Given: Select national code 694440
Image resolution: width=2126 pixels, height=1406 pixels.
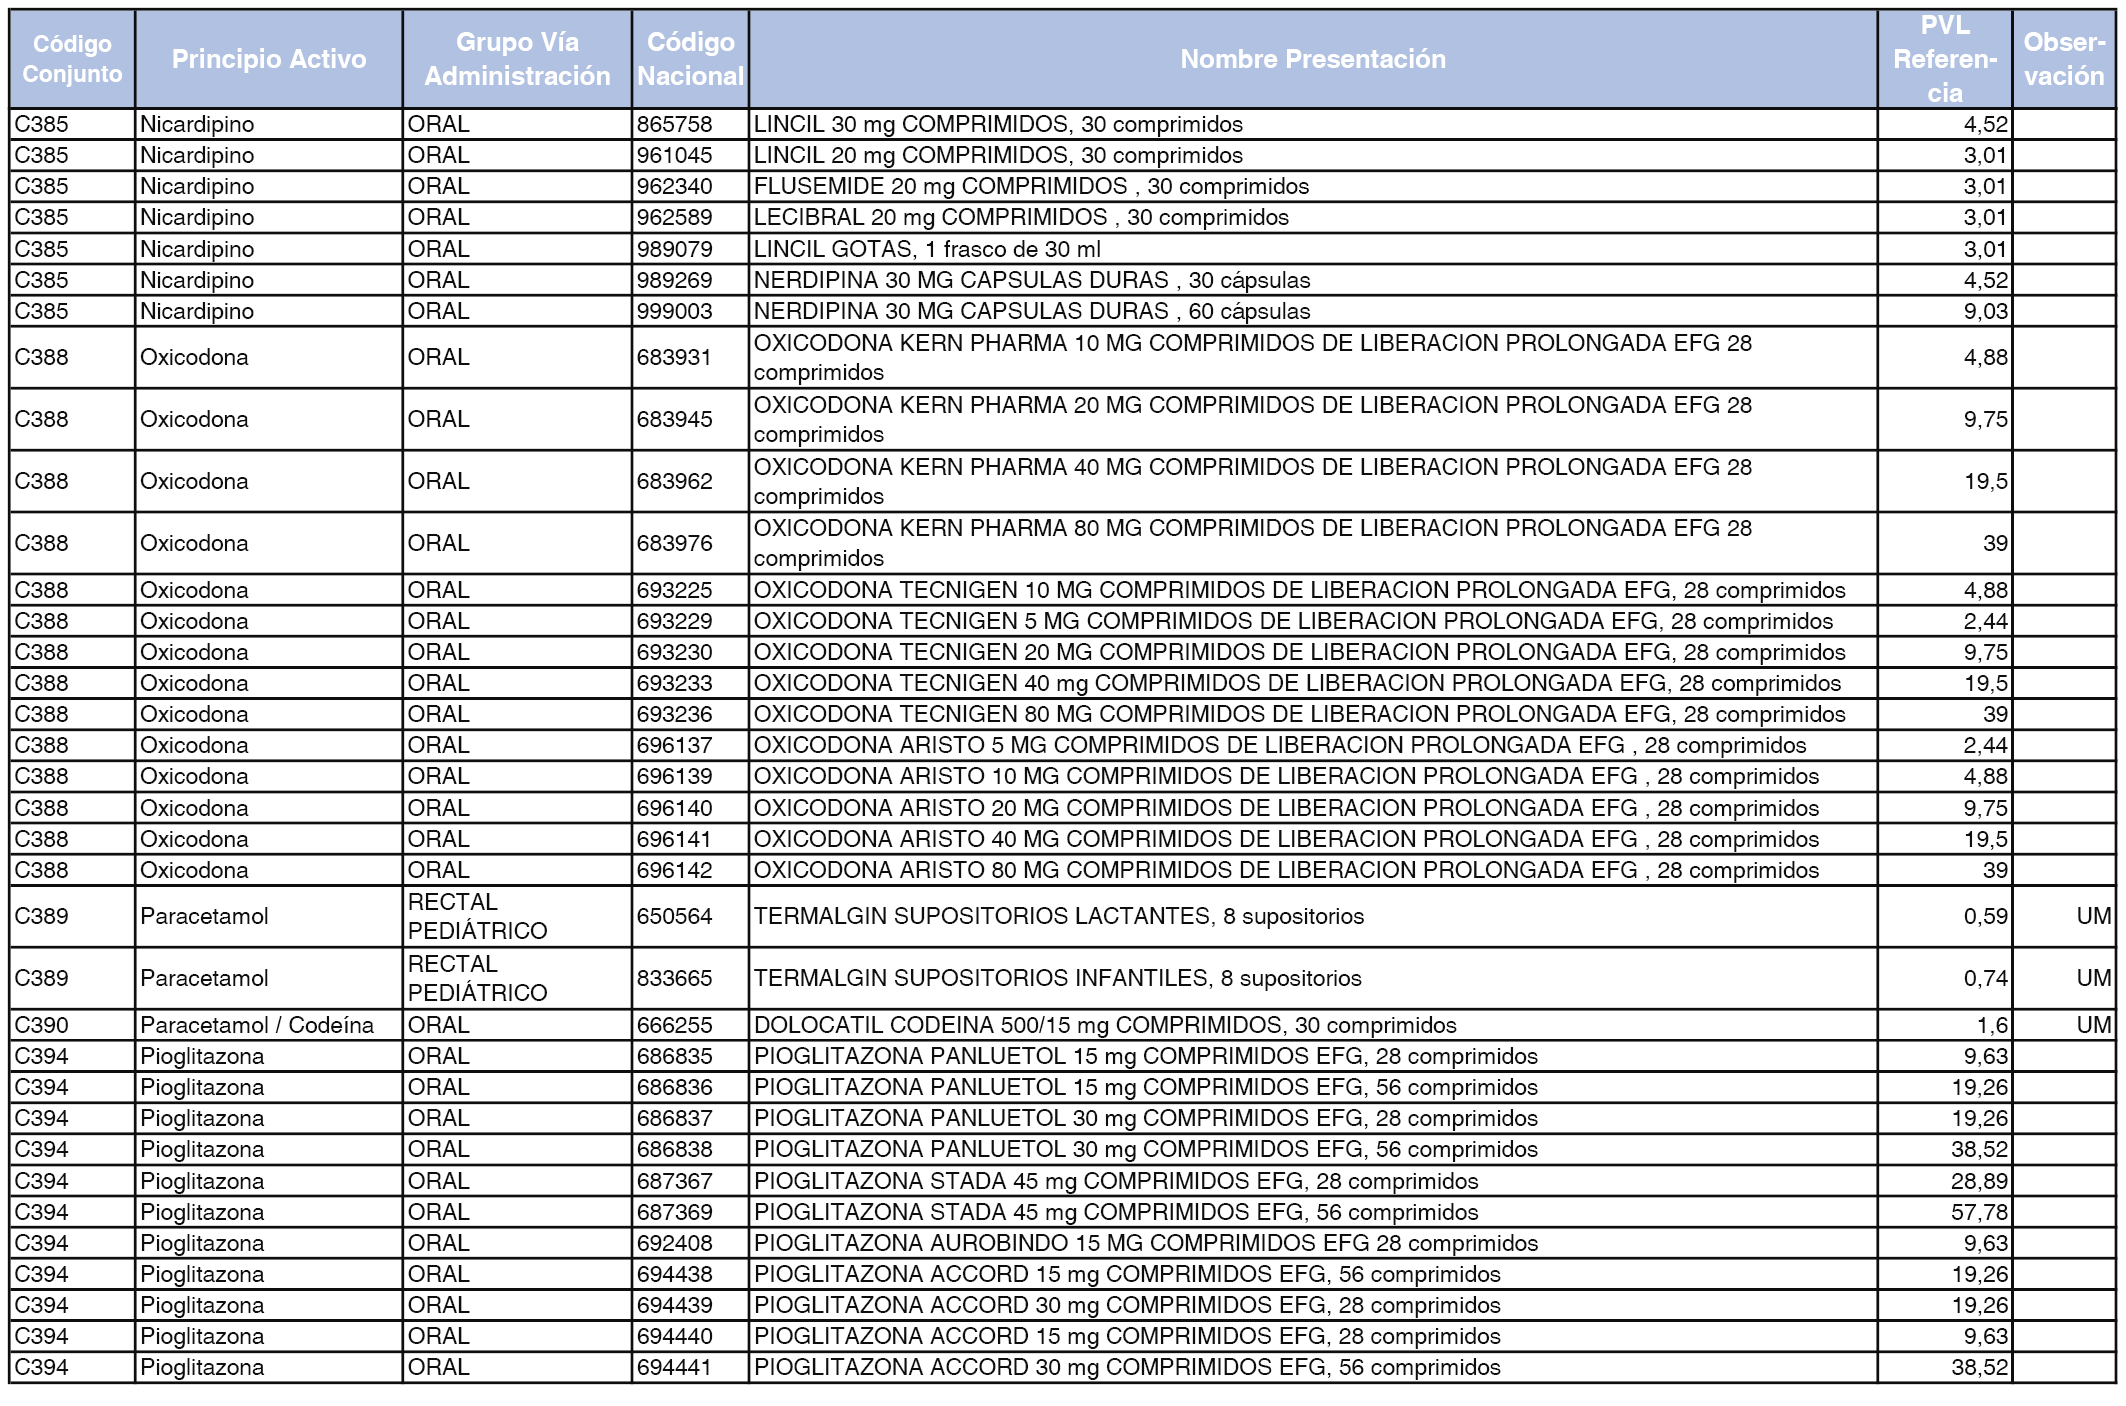Looking at the screenshot, I should tap(690, 1336).
